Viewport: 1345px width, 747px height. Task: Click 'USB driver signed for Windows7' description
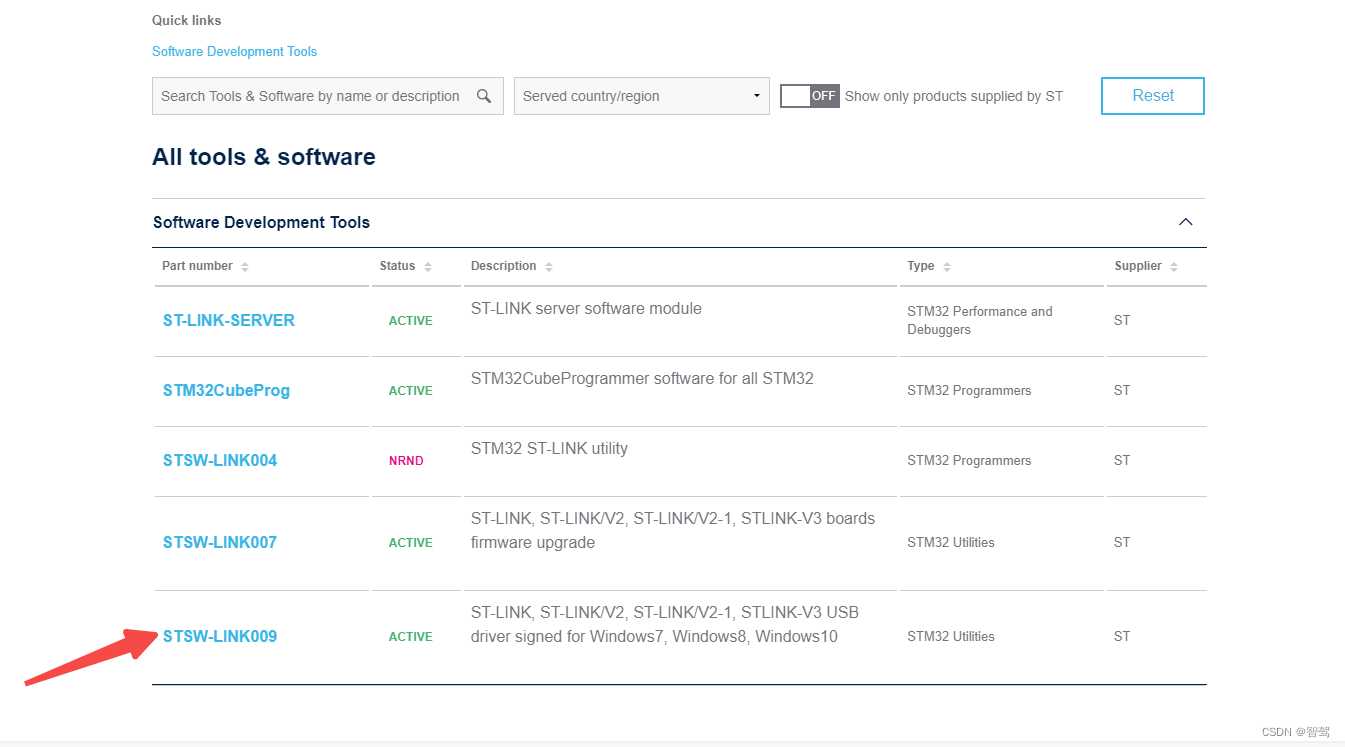click(665, 625)
